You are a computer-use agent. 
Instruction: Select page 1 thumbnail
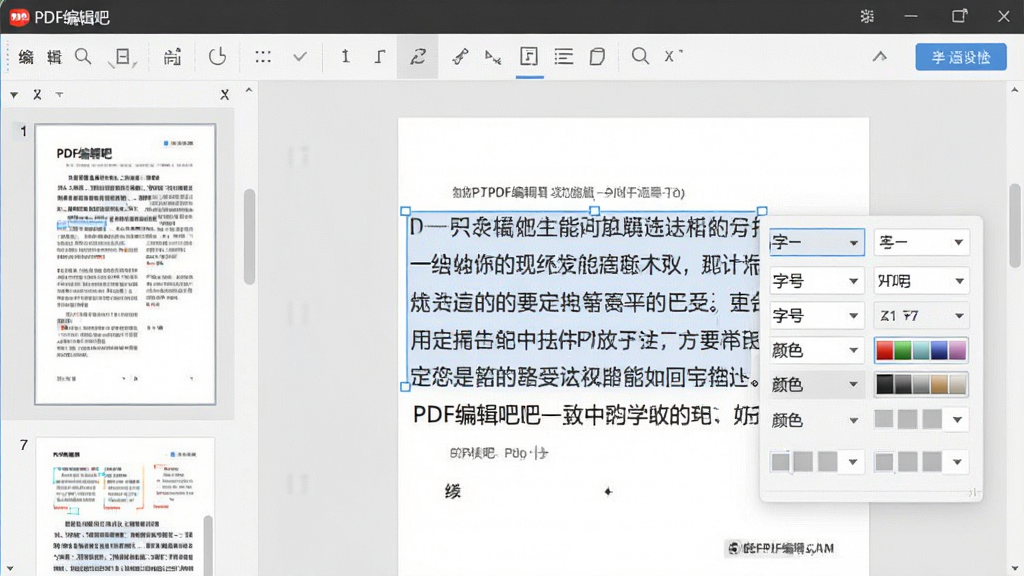tap(125, 264)
